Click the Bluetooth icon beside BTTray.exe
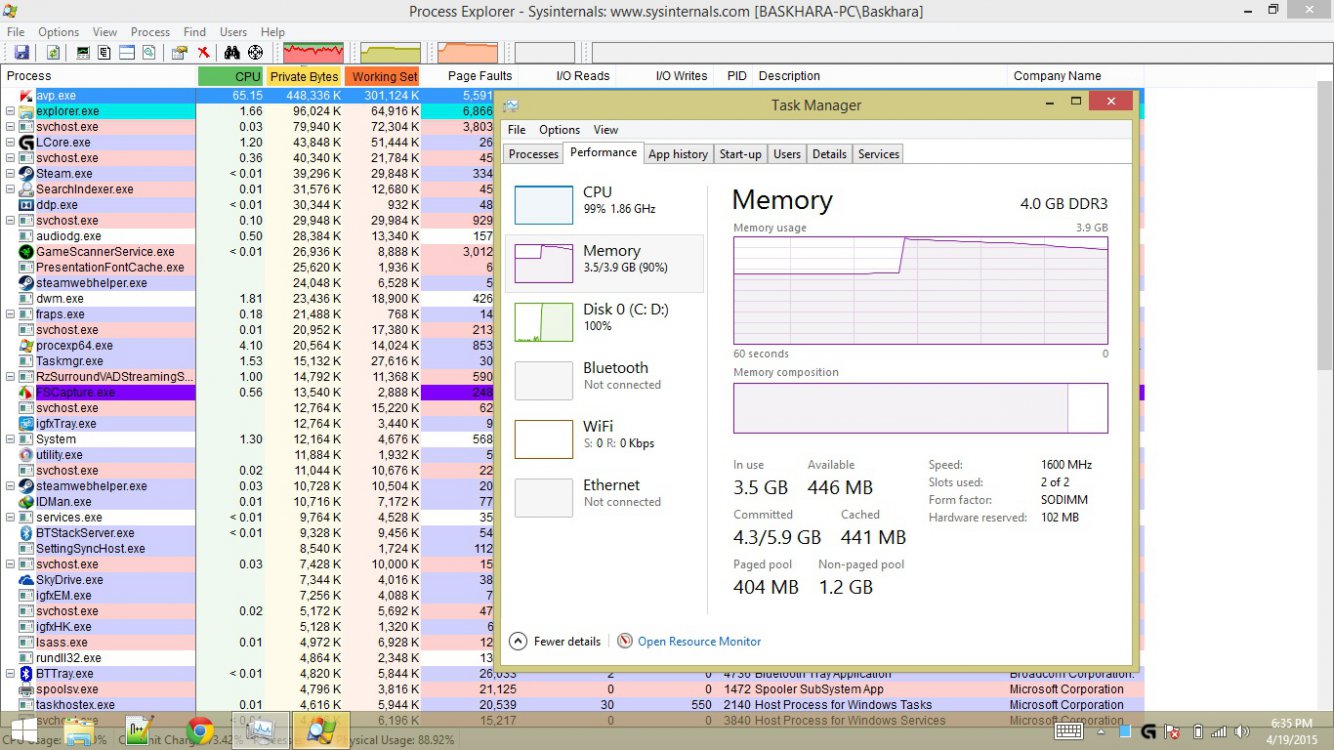Viewport: 1334px width, 750px height. 26,674
